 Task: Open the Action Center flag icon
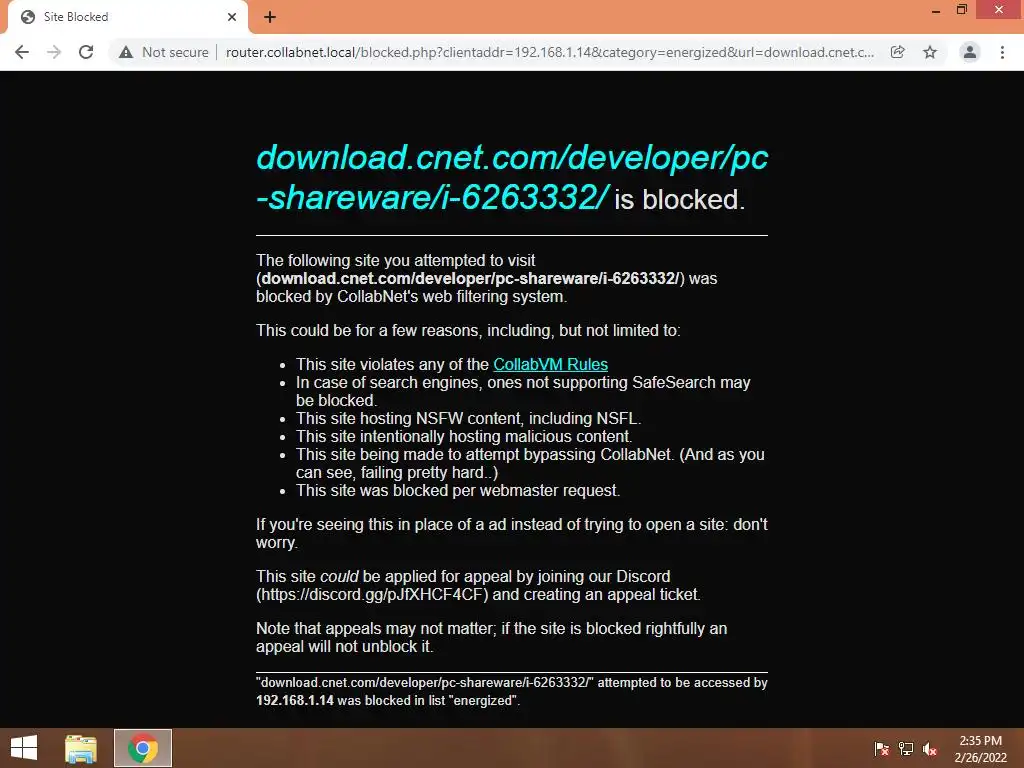[881, 749]
